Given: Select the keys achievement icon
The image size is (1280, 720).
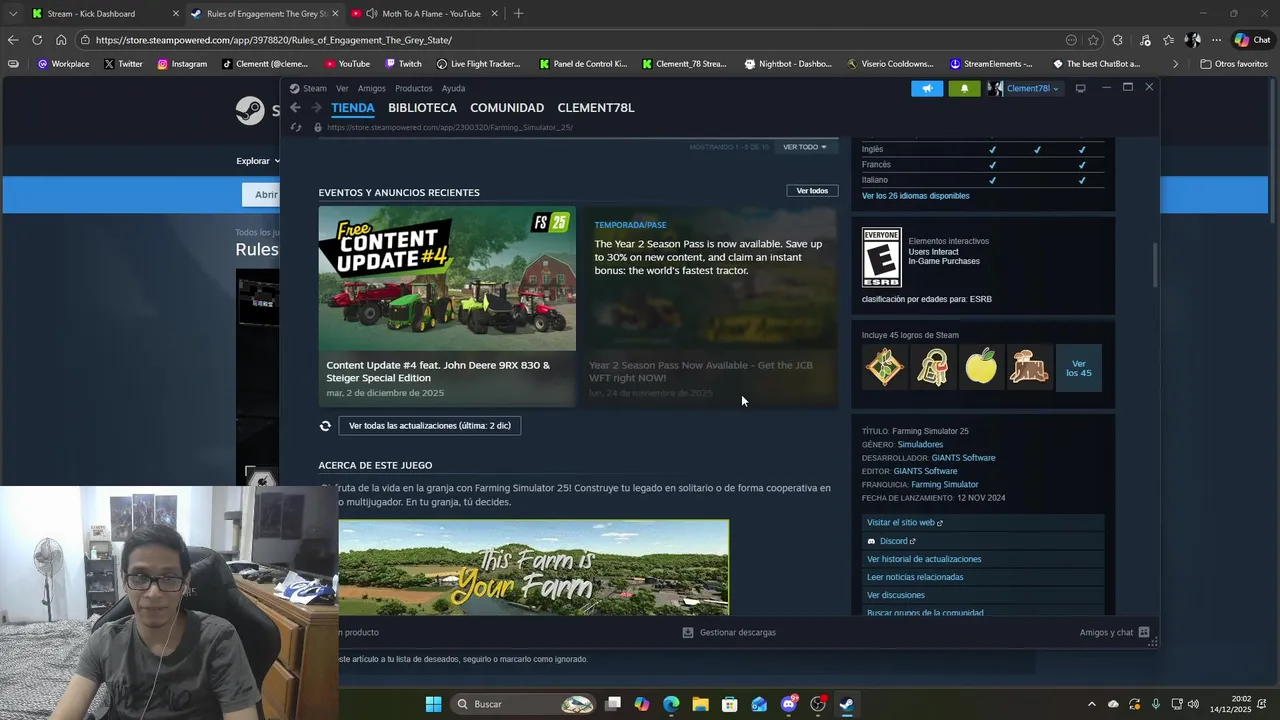Looking at the screenshot, I should pyautogui.click(x=932, y=367).
